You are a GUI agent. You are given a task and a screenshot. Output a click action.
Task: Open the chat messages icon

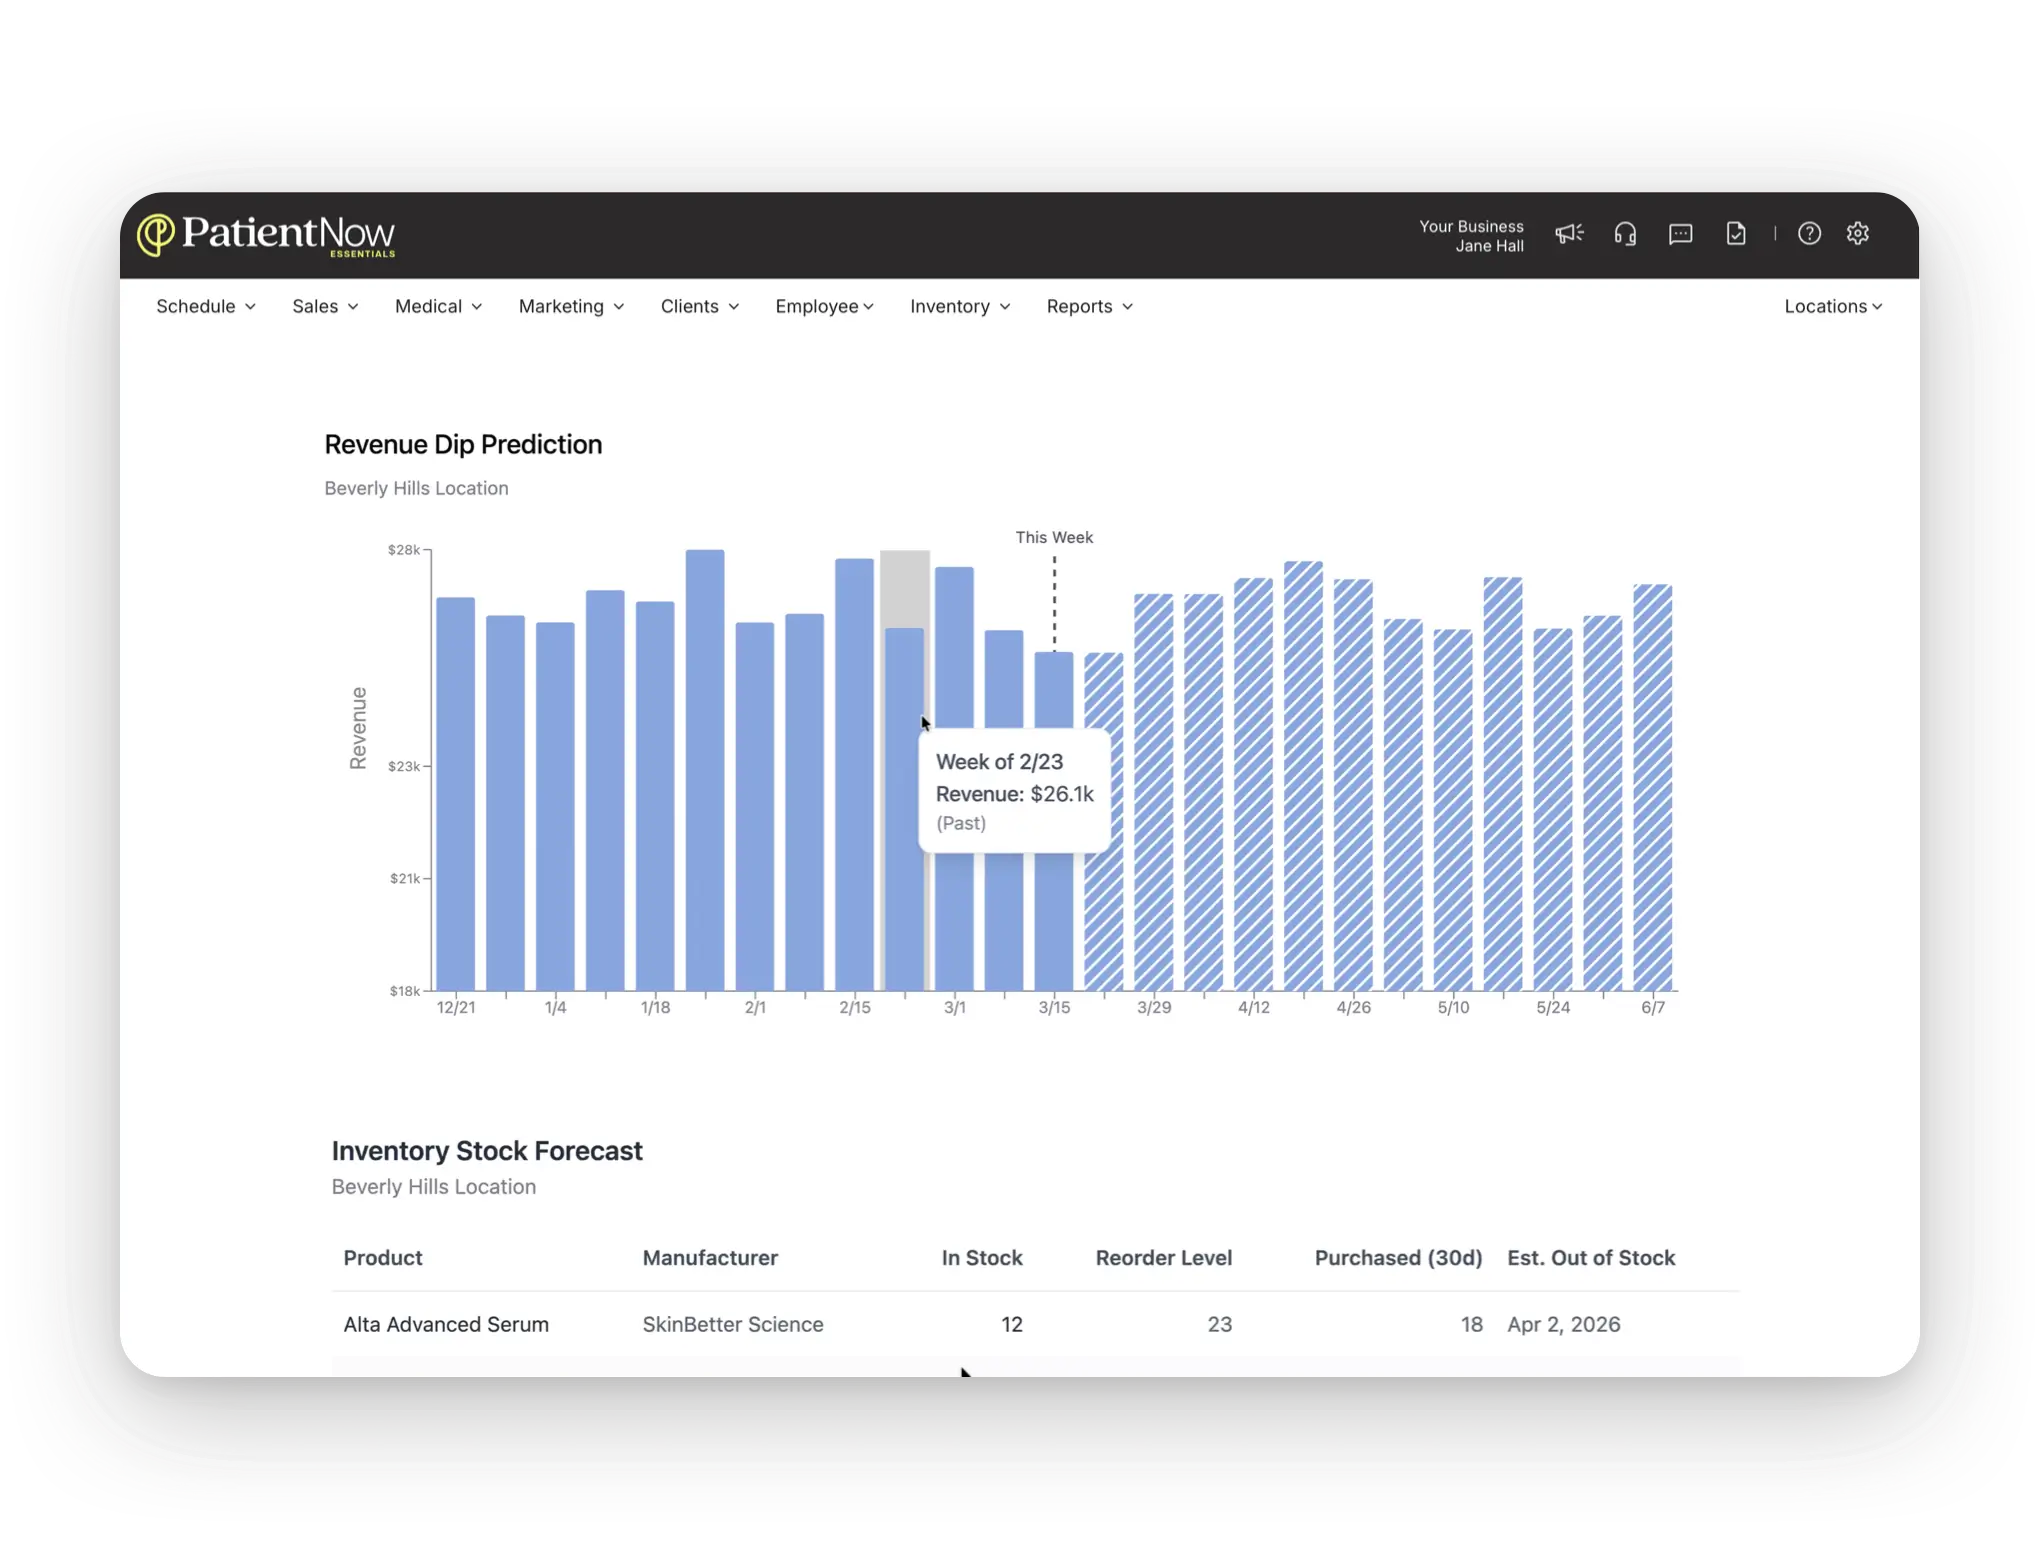pyautogui.click(x=1681, y=234)
